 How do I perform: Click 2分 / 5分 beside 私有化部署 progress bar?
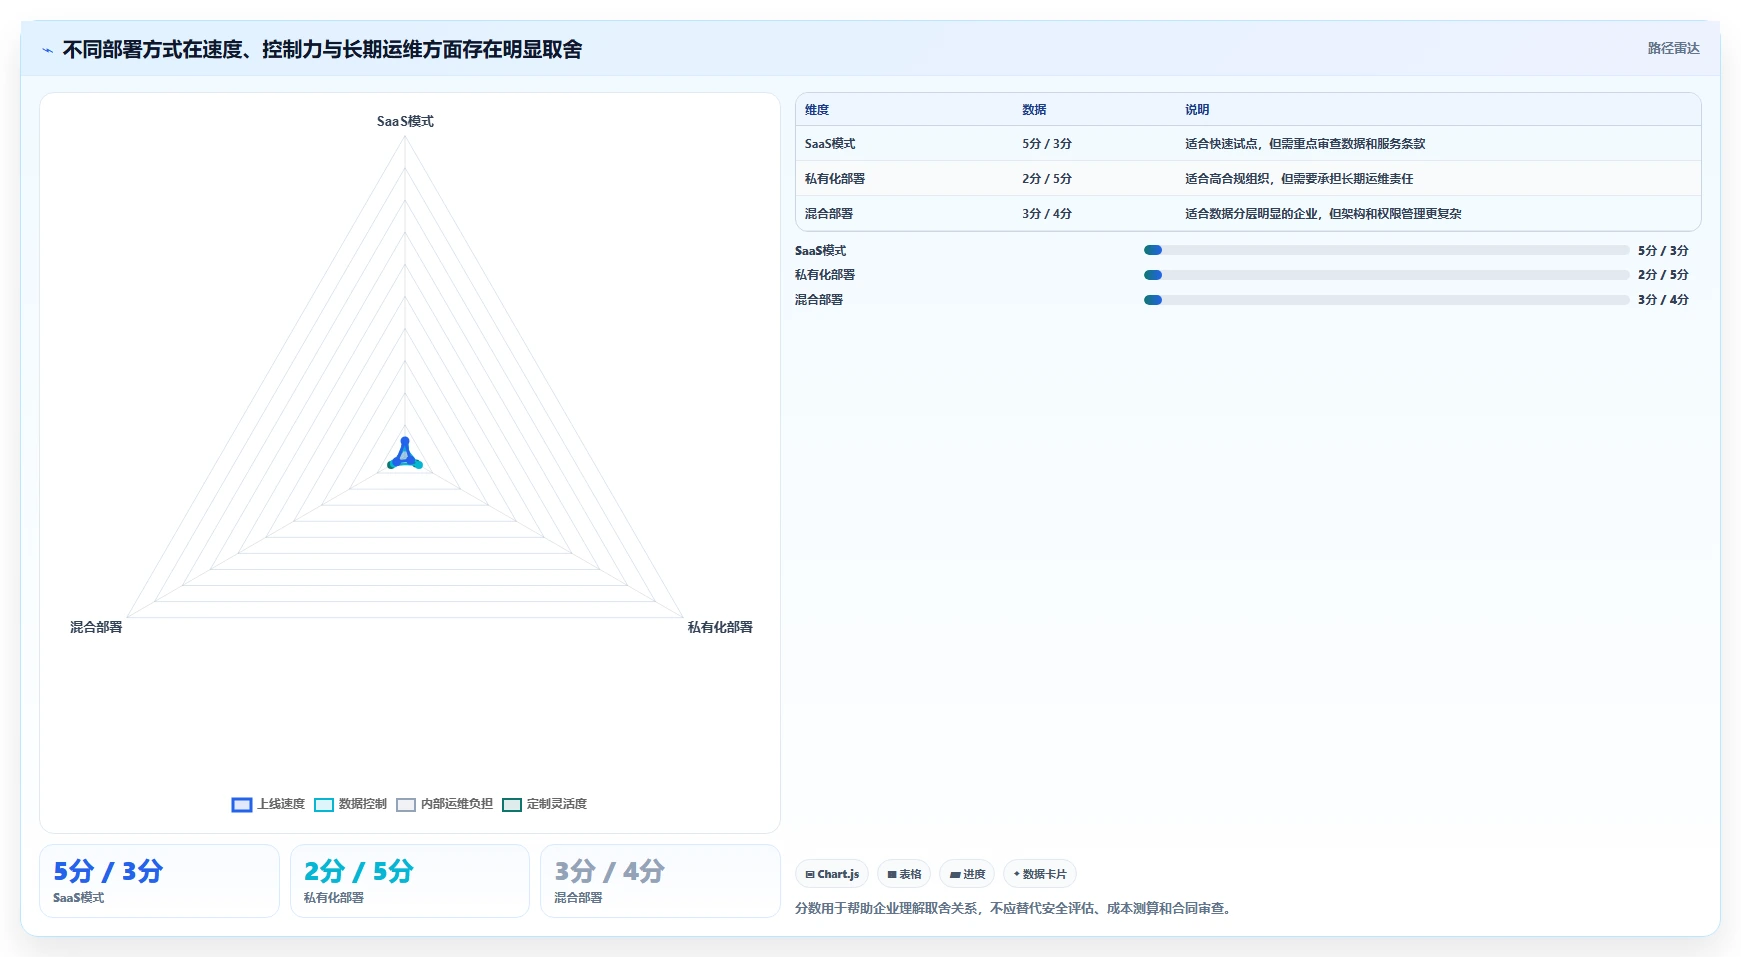(x=1663, y=275)
